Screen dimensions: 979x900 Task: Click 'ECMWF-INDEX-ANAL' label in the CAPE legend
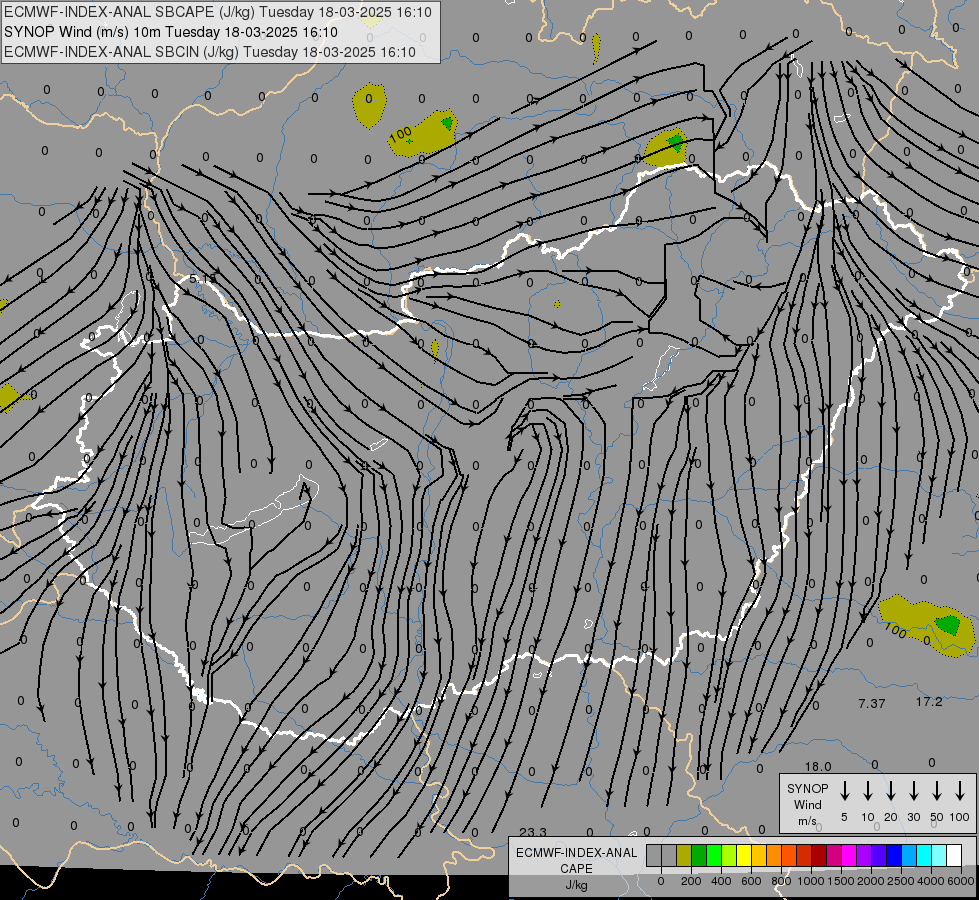click(x=576, y=853)
